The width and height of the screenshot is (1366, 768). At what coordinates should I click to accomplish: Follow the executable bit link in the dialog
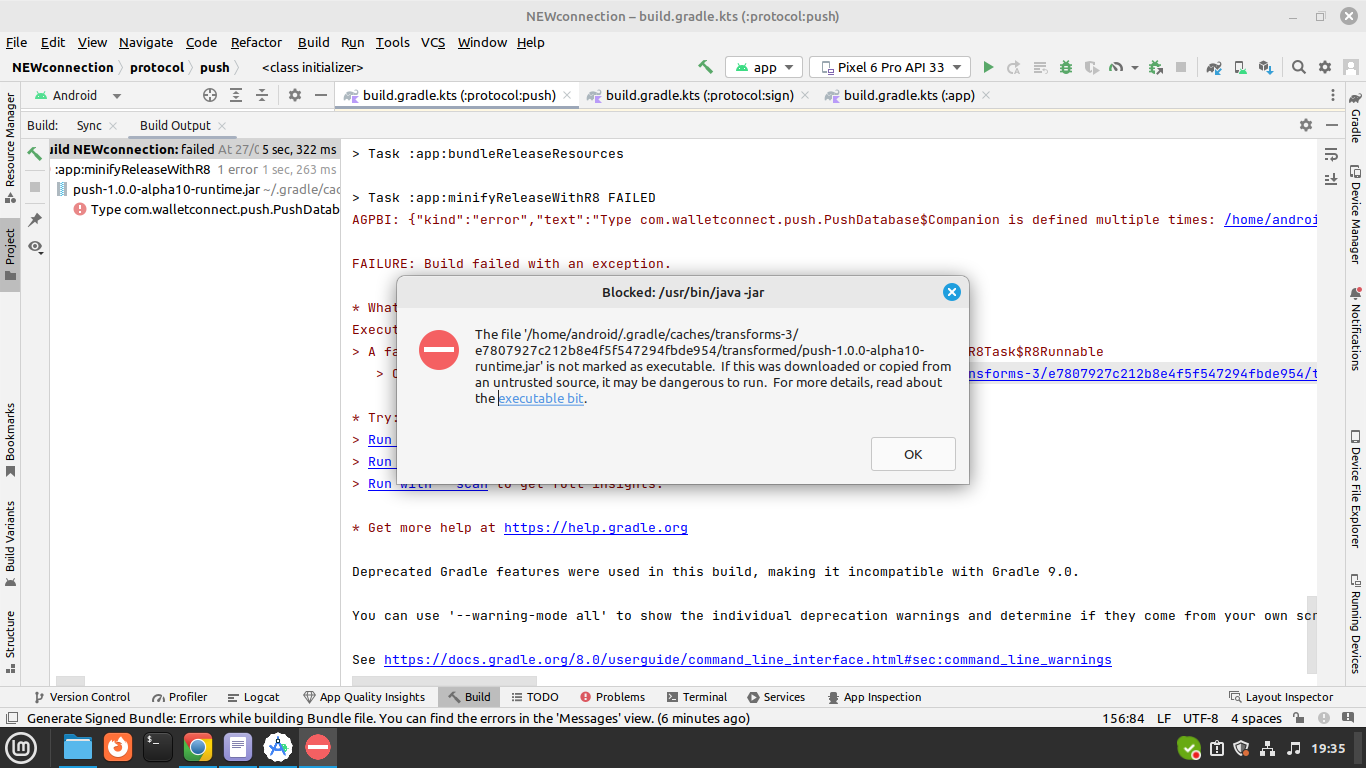541,398
